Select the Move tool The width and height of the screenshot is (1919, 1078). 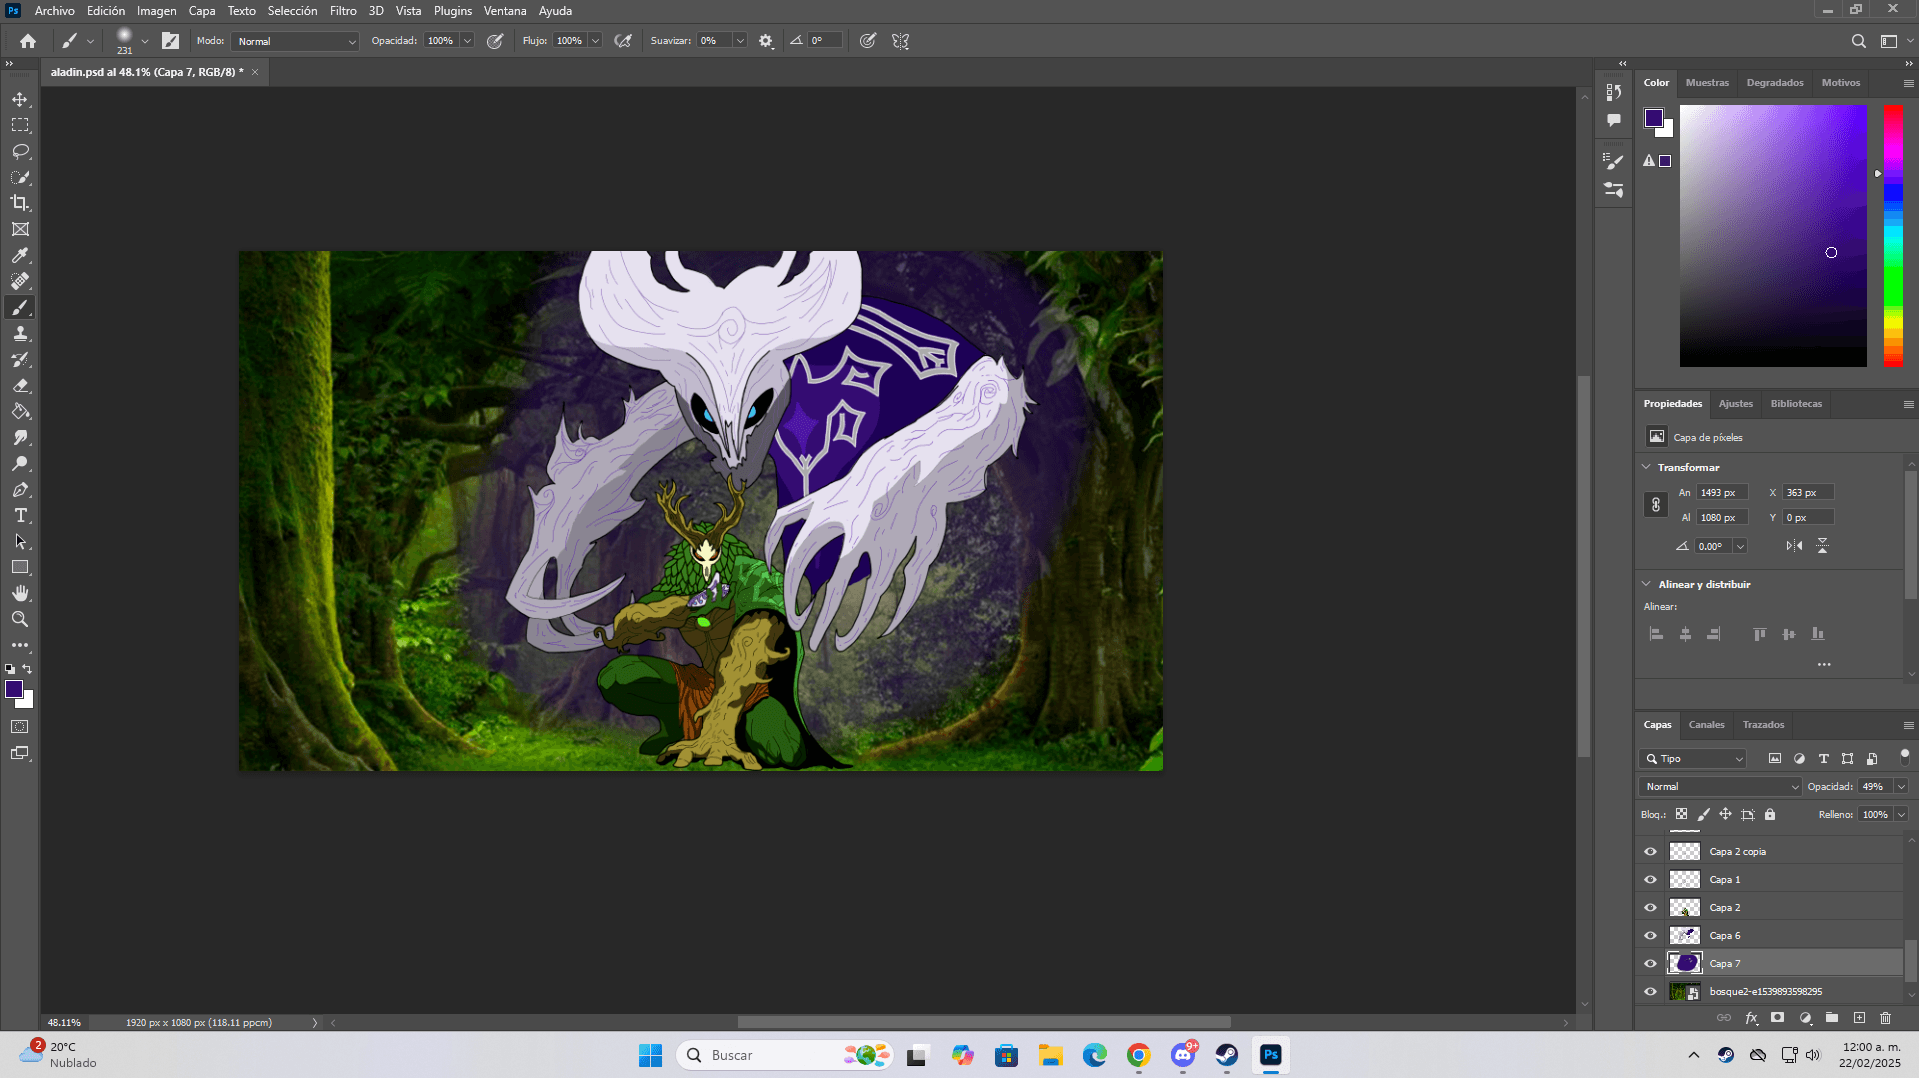(x=20, y=100)
